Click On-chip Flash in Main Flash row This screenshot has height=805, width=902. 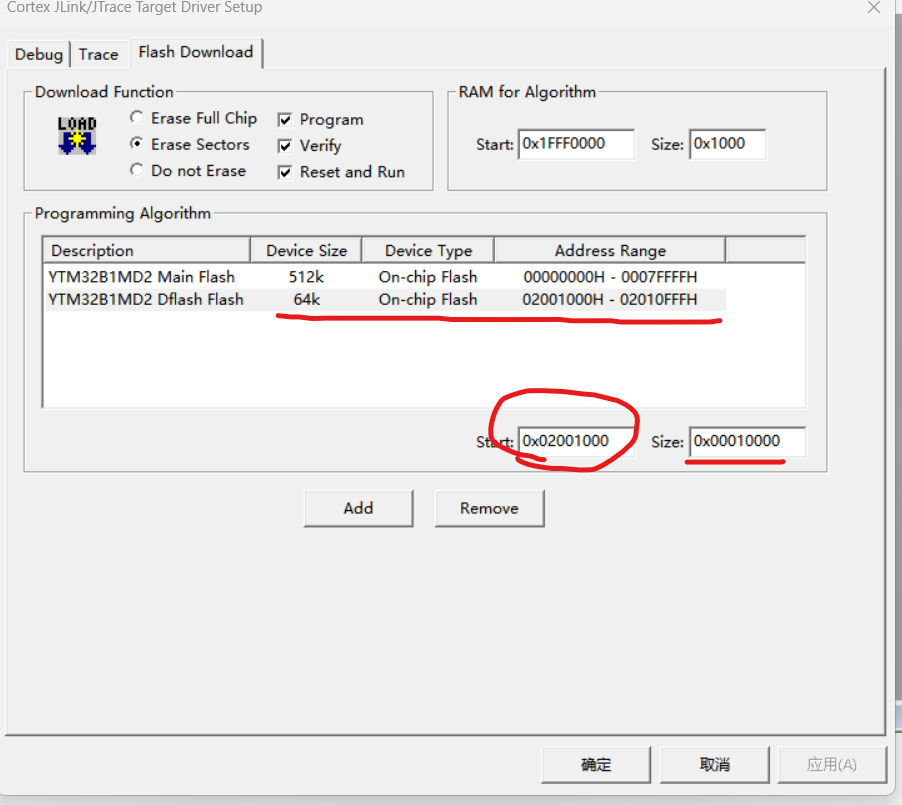[x=428, y=277]
